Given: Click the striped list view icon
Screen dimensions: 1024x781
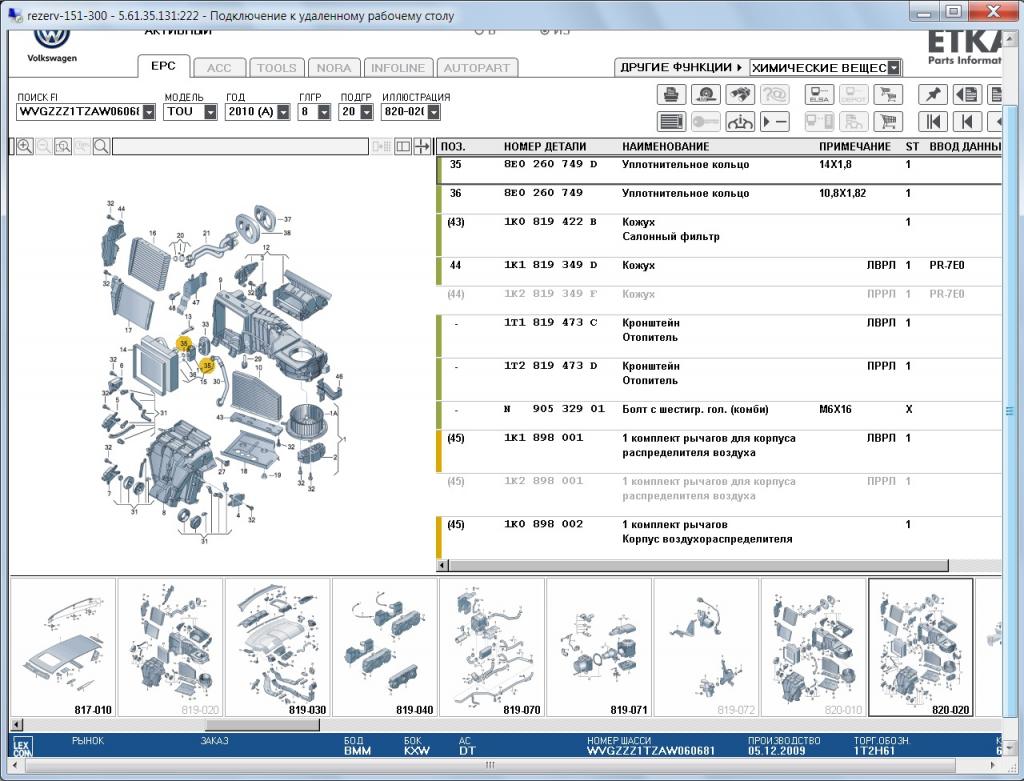Looking at the screenshot, I should (671, 121).
